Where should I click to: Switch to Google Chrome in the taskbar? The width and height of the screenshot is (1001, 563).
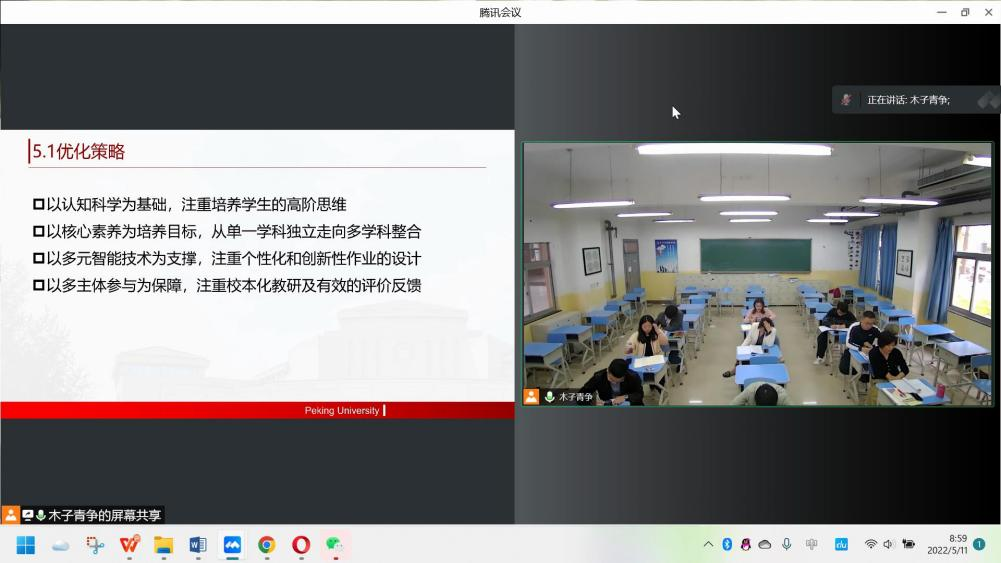(x=266, y=545)
